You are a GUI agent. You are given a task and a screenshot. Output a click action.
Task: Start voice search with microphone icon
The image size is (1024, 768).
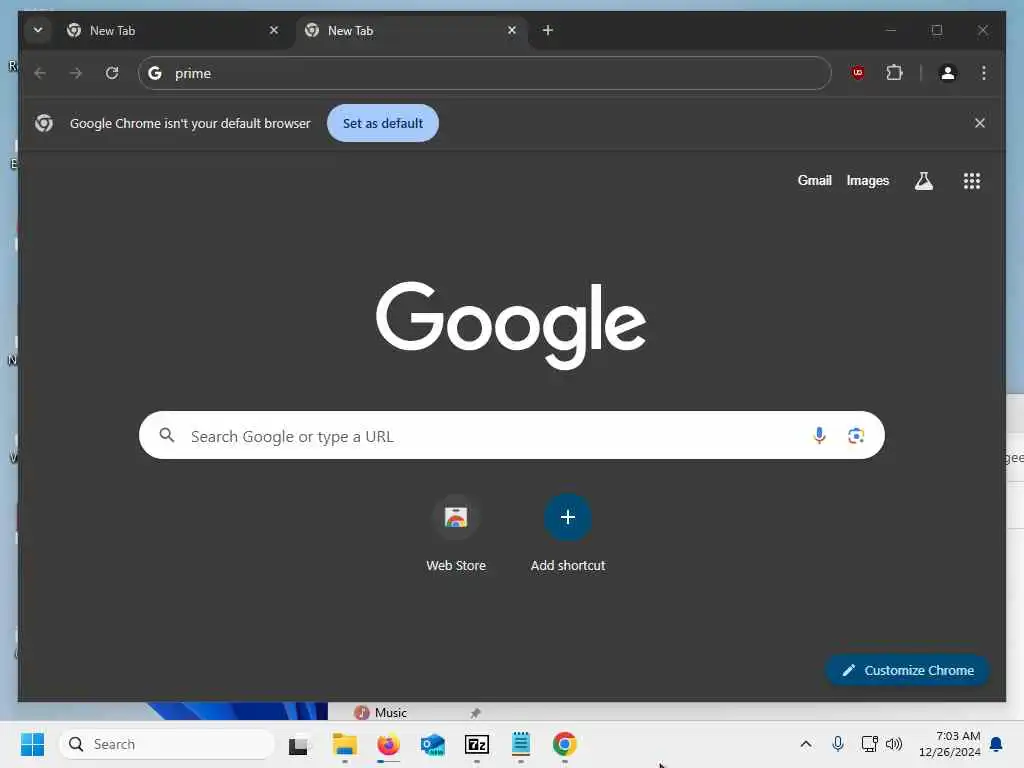[819, 435]
